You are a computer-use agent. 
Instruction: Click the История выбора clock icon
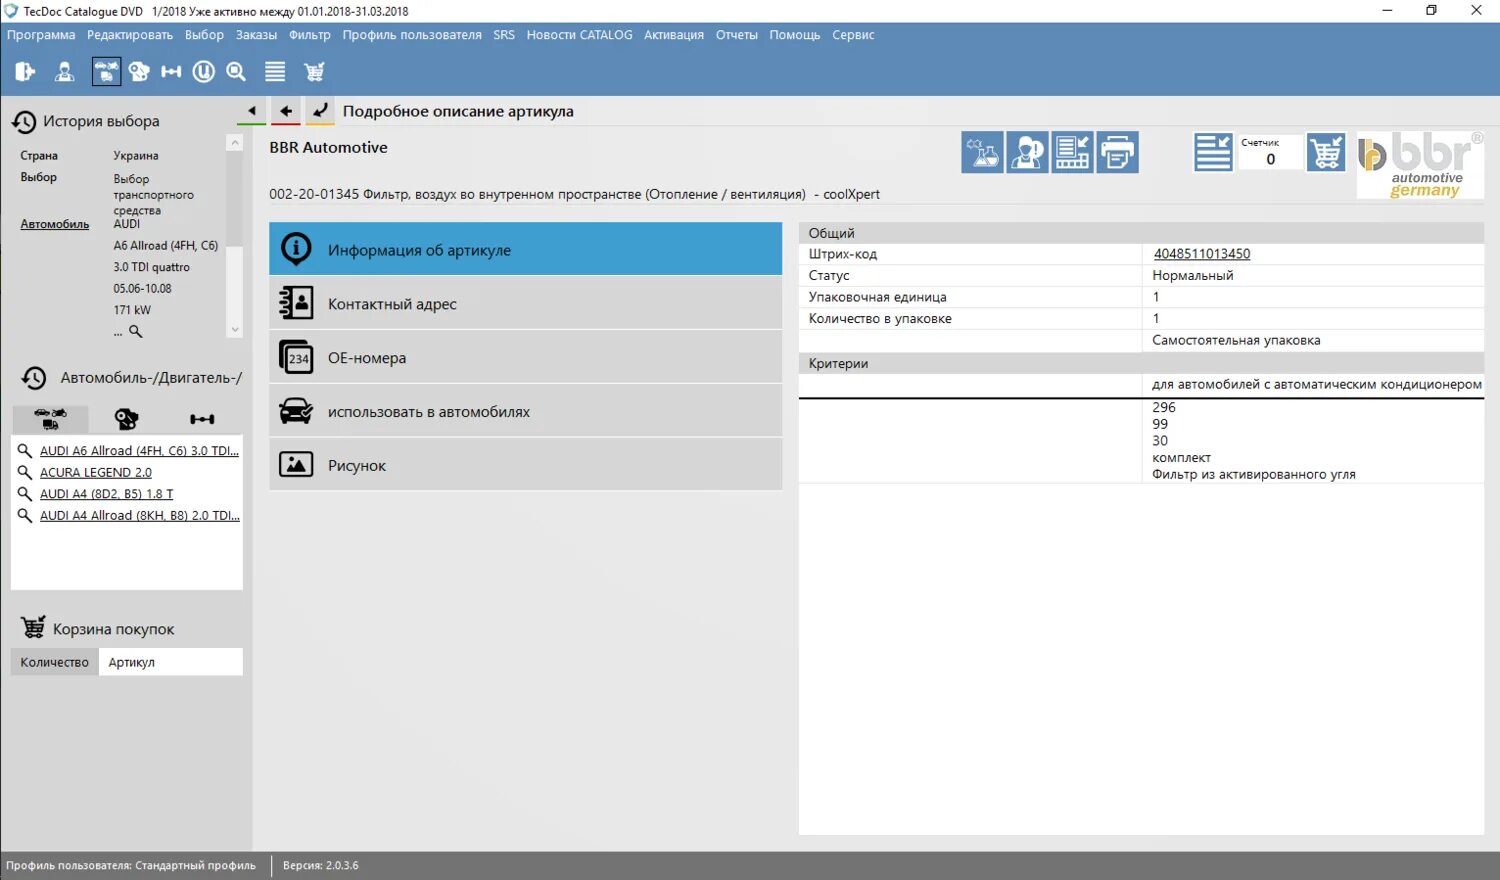pos(24,122)
